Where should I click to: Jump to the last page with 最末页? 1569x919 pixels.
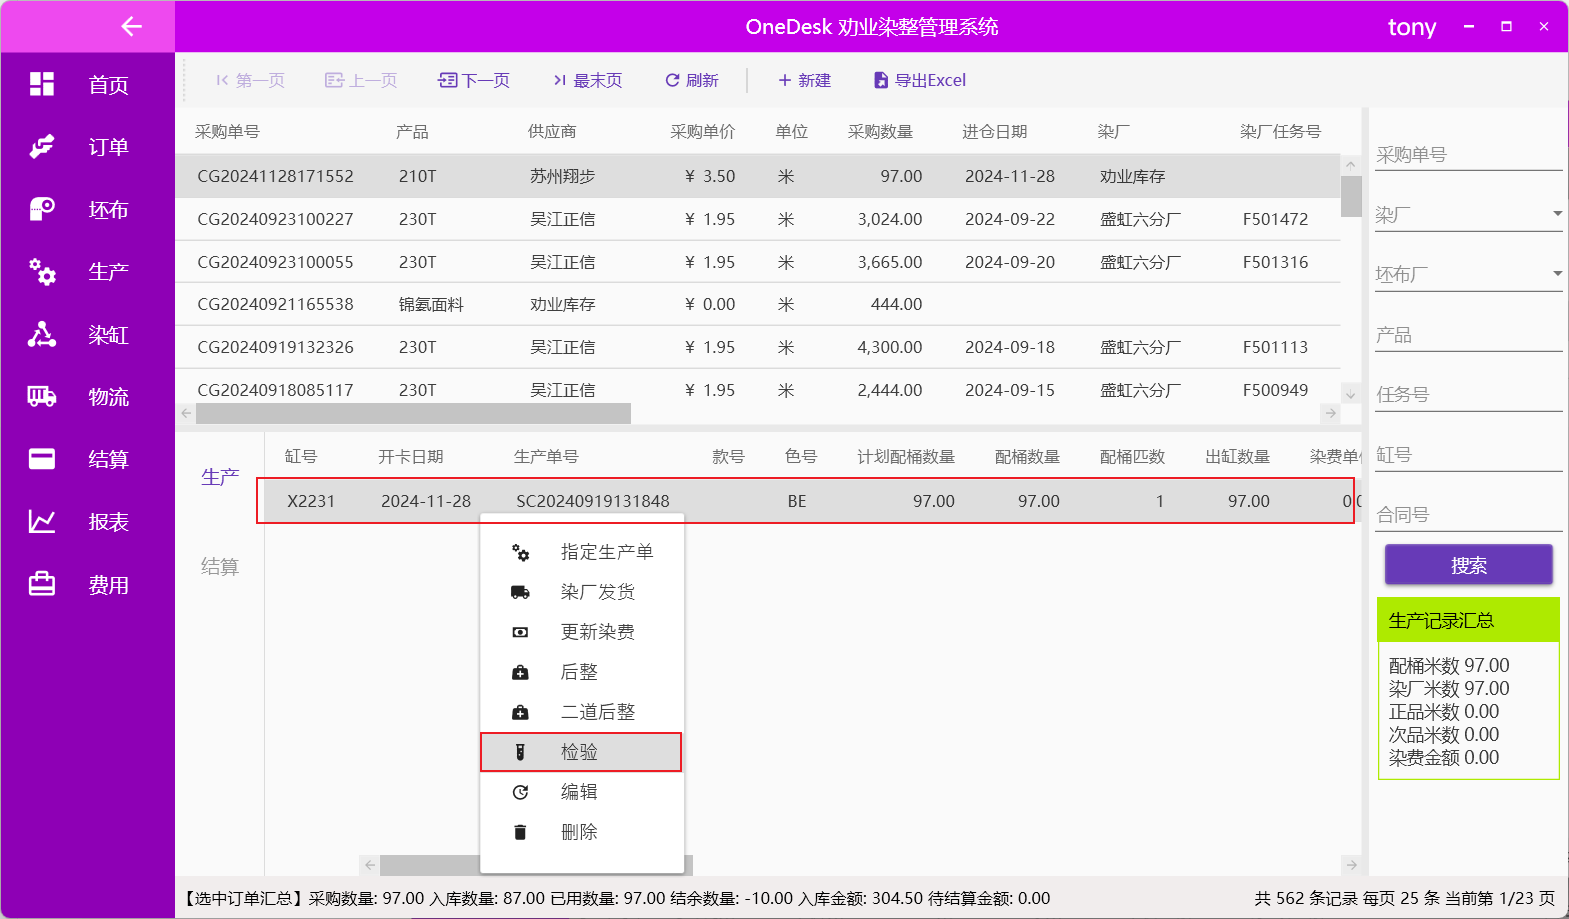pyautogui.click(x=588, y=80)
